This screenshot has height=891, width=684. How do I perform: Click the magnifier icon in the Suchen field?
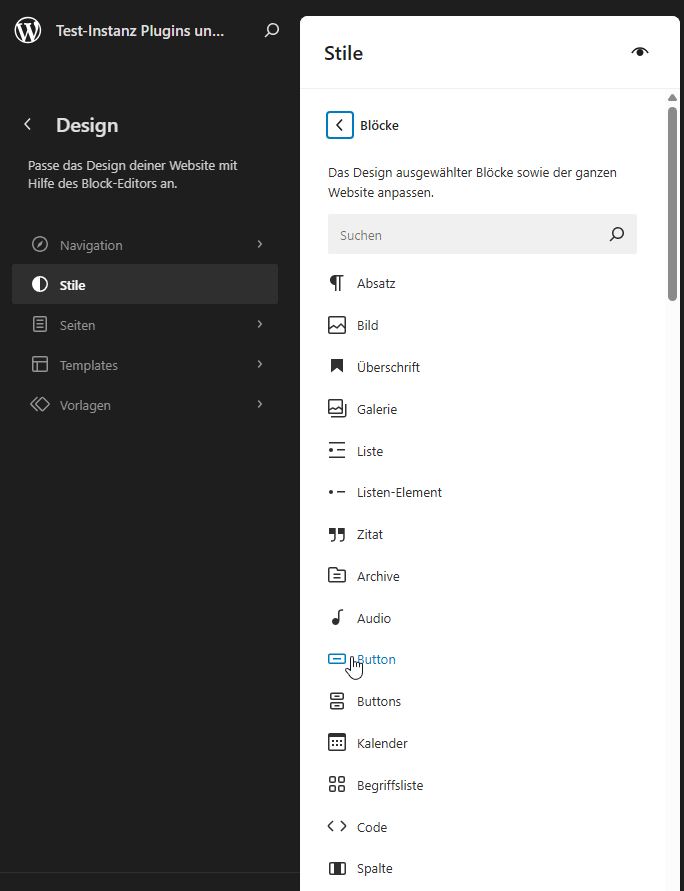coord(617,234)
